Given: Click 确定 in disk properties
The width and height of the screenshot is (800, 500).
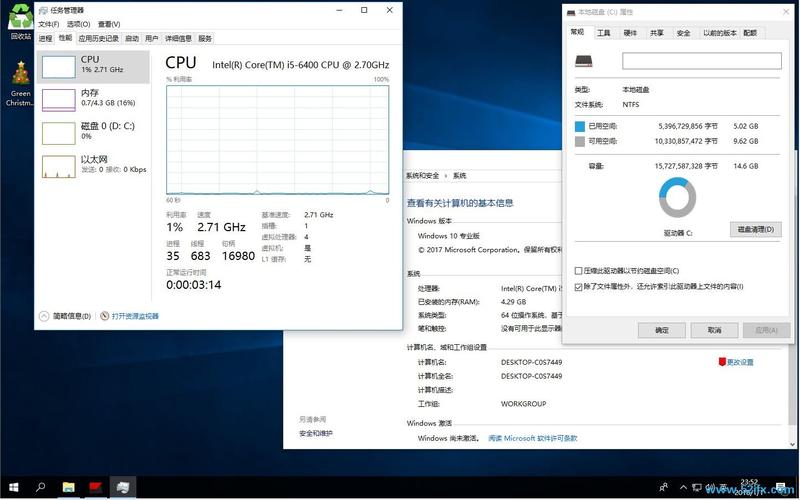Looking at the screenshot, I should click(x=662, y=331).
